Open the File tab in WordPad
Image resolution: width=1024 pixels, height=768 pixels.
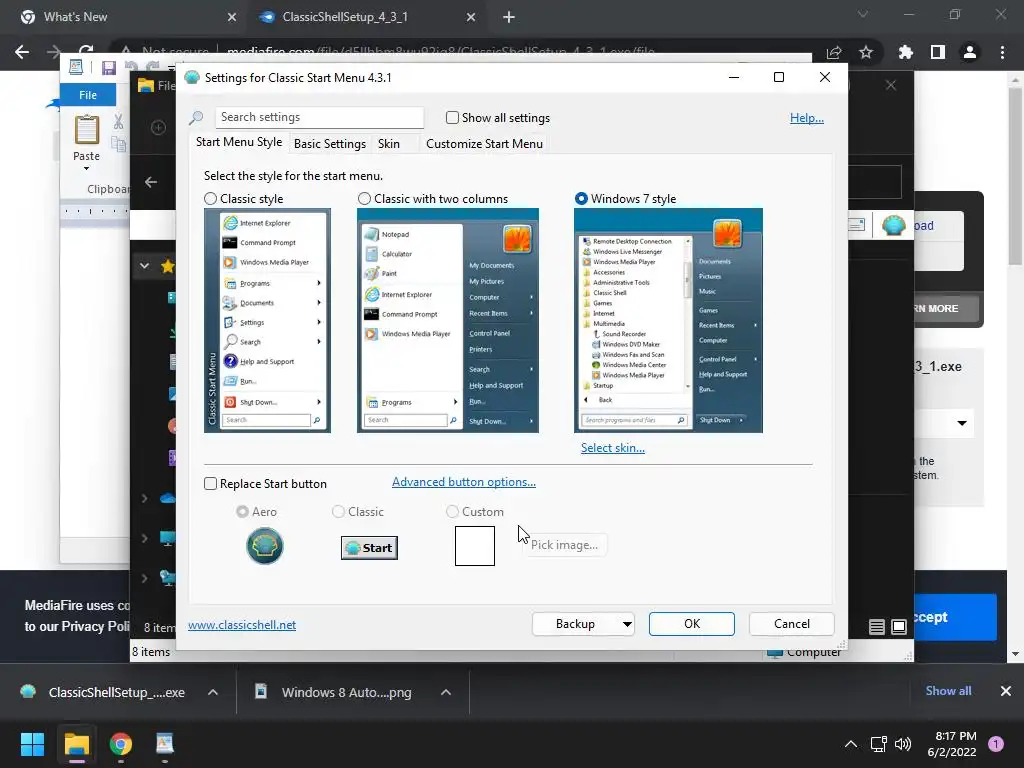(x=88, y=95)
